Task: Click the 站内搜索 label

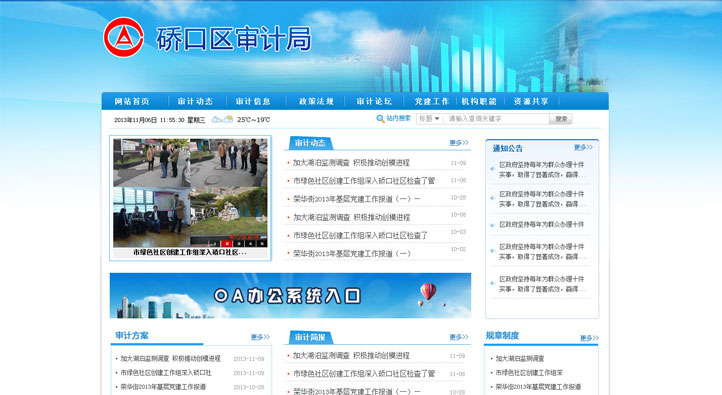Action: pyautogui.click(x=398, y=118)
